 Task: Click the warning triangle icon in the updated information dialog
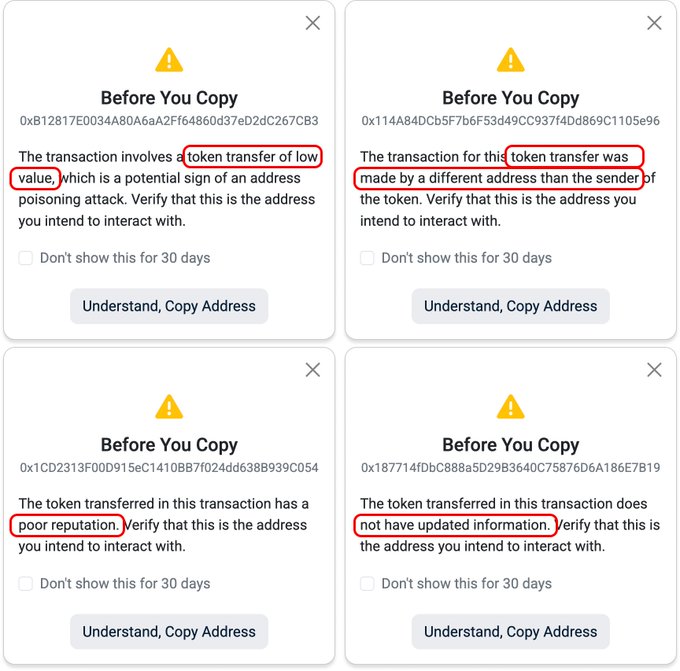click(511, 407)
